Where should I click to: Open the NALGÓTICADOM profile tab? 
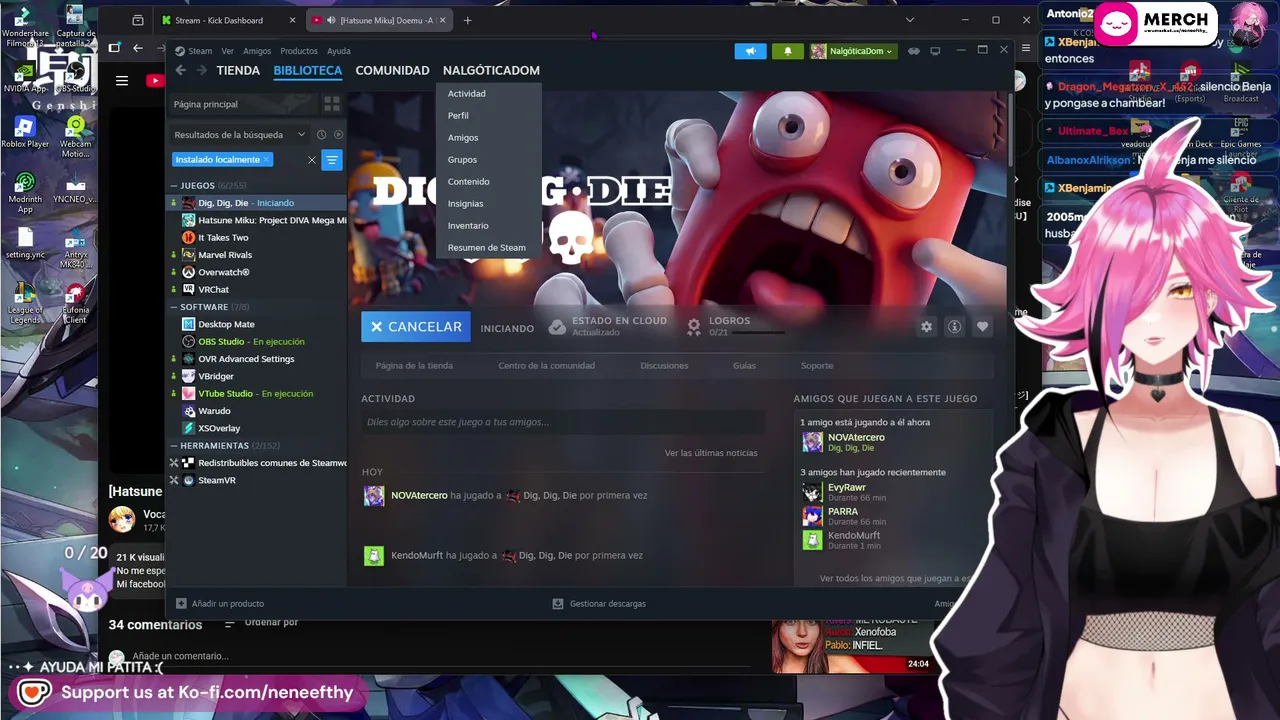[491, 70]
